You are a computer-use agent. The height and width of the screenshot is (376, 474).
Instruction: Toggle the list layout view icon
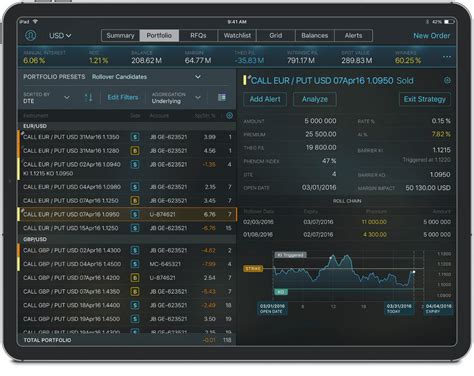point(222,97)
